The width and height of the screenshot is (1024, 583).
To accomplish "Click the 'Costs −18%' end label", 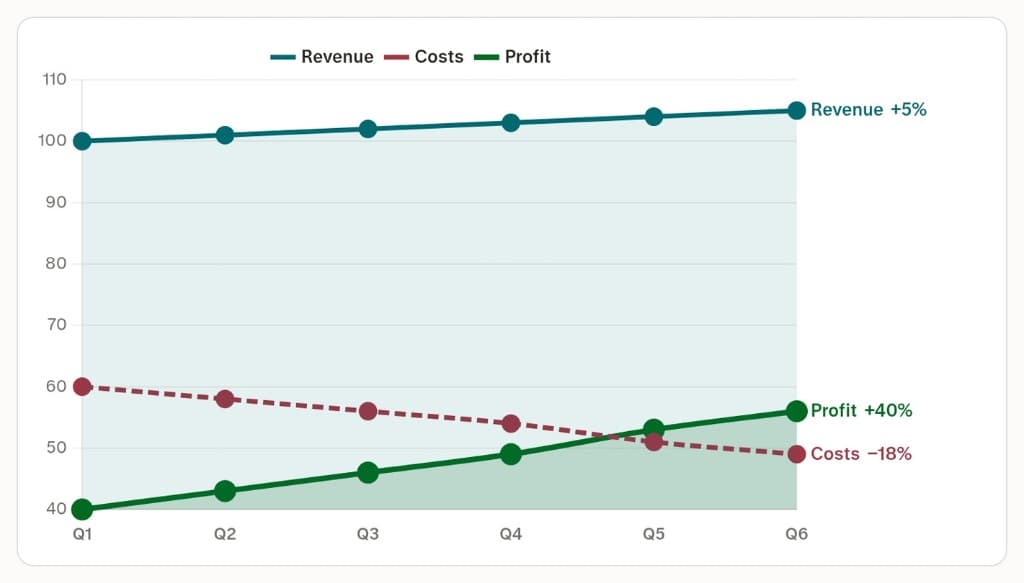I will 861,454.
